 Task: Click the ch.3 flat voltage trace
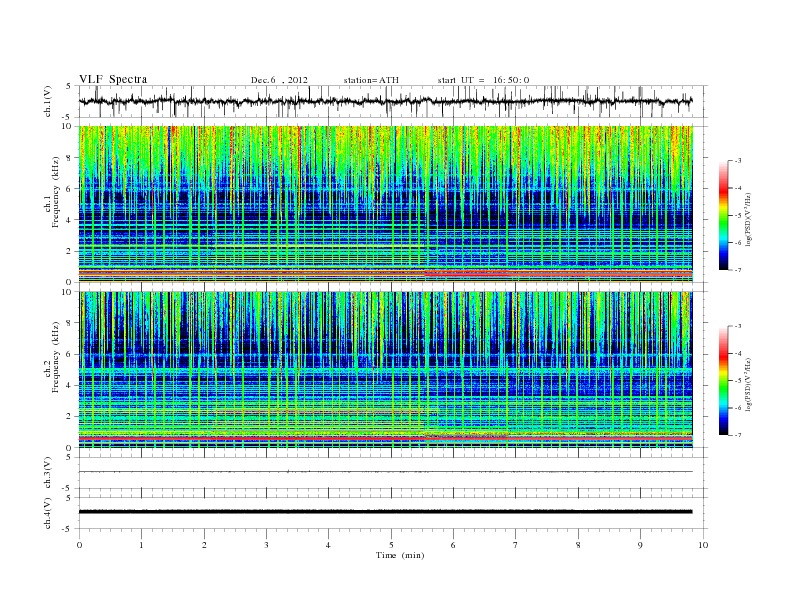pyautogui.click(x=385, y=472)
